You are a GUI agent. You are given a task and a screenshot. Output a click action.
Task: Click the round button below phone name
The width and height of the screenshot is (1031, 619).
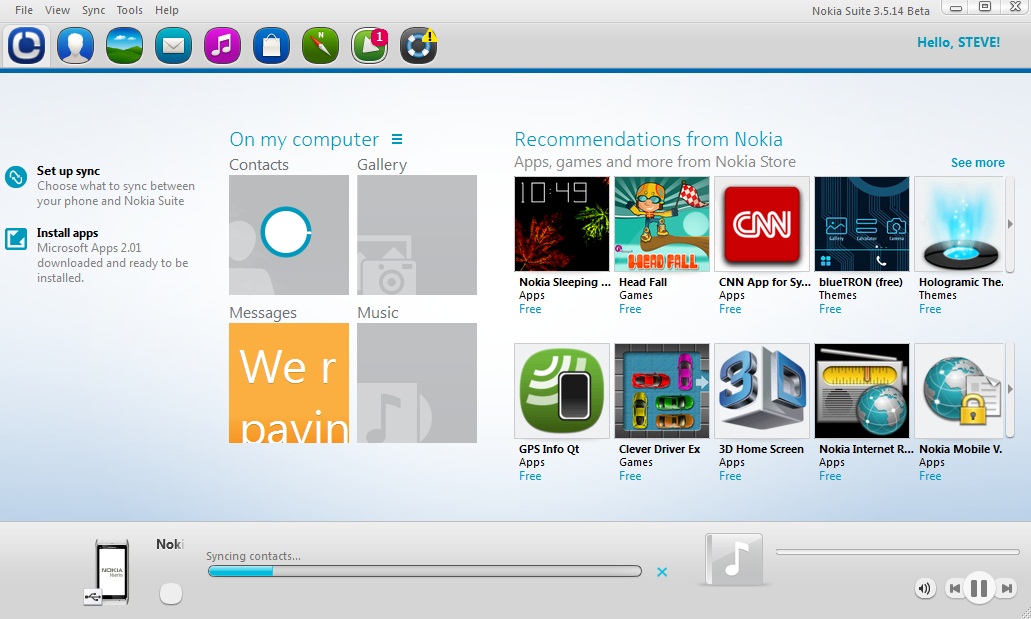click(171, 593)
